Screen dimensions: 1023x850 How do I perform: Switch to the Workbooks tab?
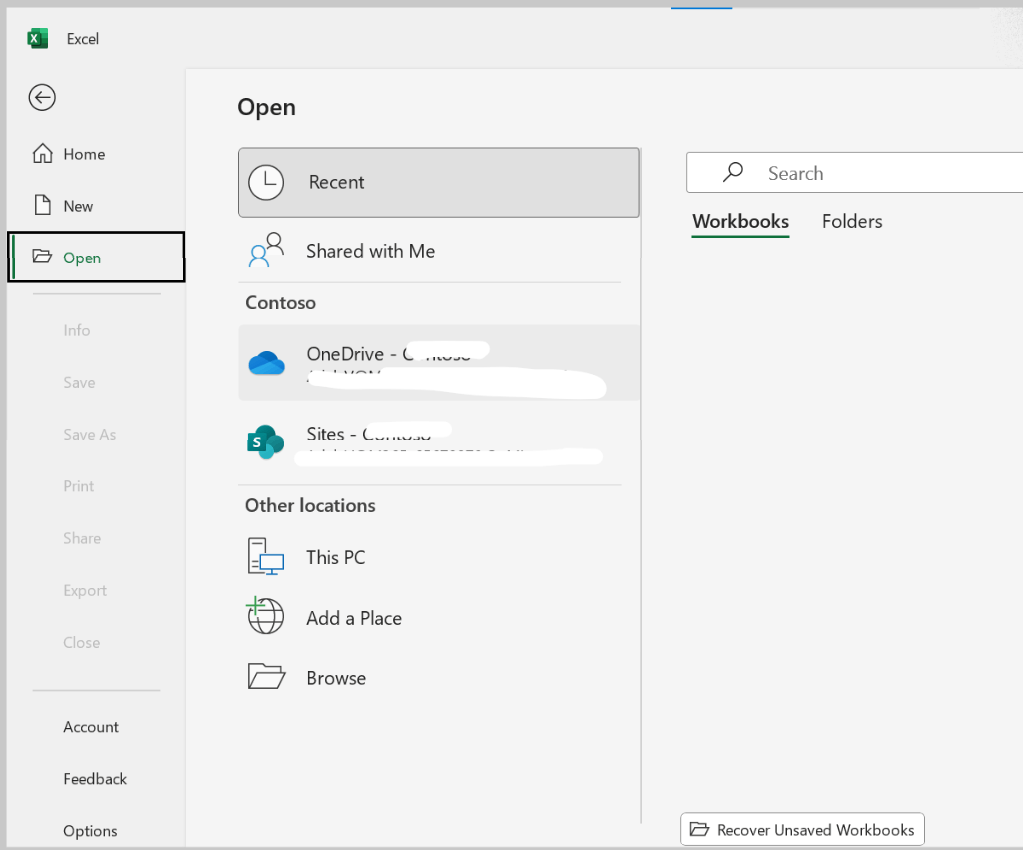click(741, 222)
